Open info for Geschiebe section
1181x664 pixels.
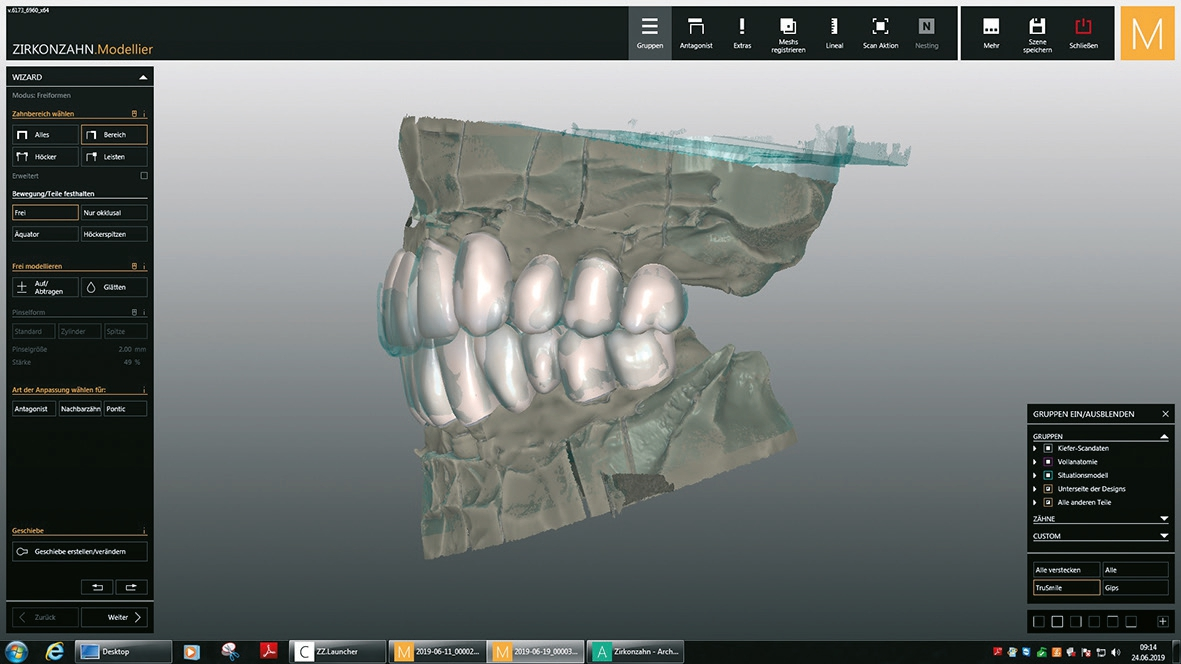coord(144,531)
